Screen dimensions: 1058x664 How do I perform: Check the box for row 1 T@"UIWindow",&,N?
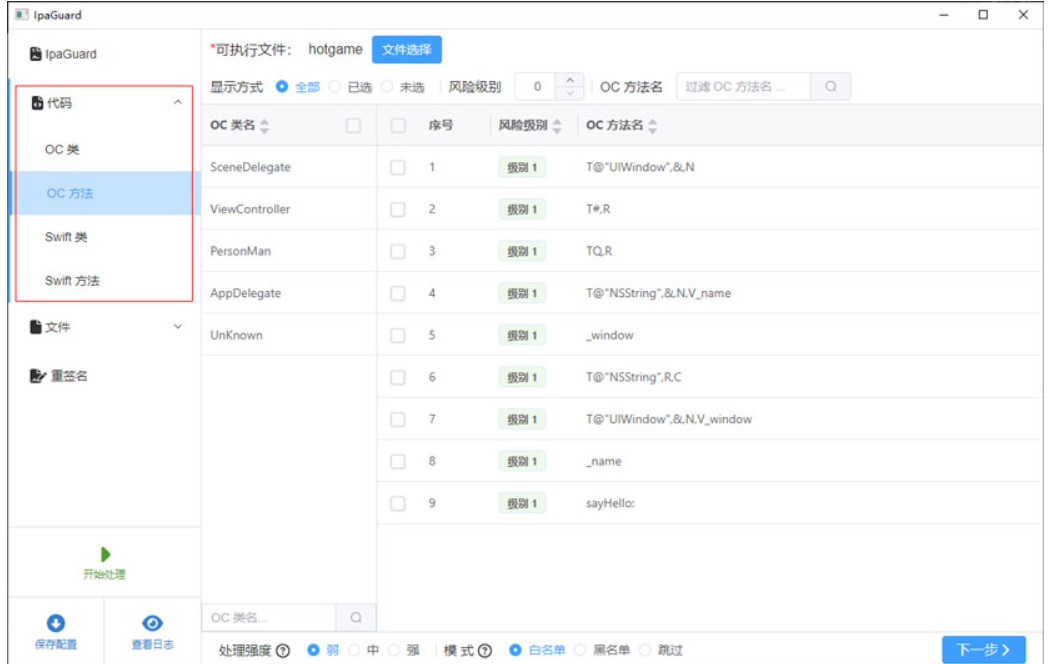tap(398, 167)
